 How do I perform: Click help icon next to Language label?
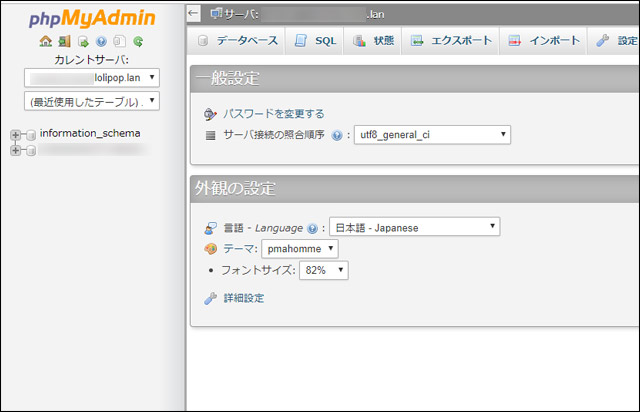[x=312, y=228]
